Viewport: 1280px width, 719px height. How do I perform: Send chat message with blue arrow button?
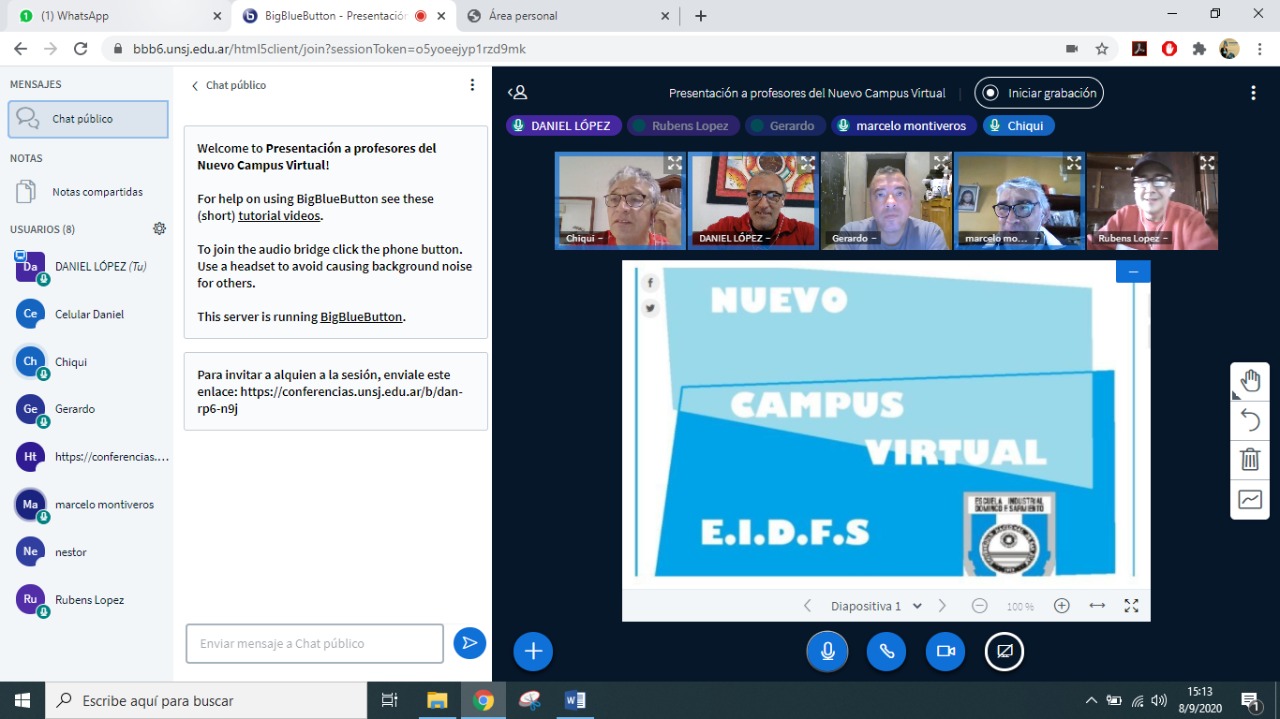pyautogui.click(x=469, y=643)
